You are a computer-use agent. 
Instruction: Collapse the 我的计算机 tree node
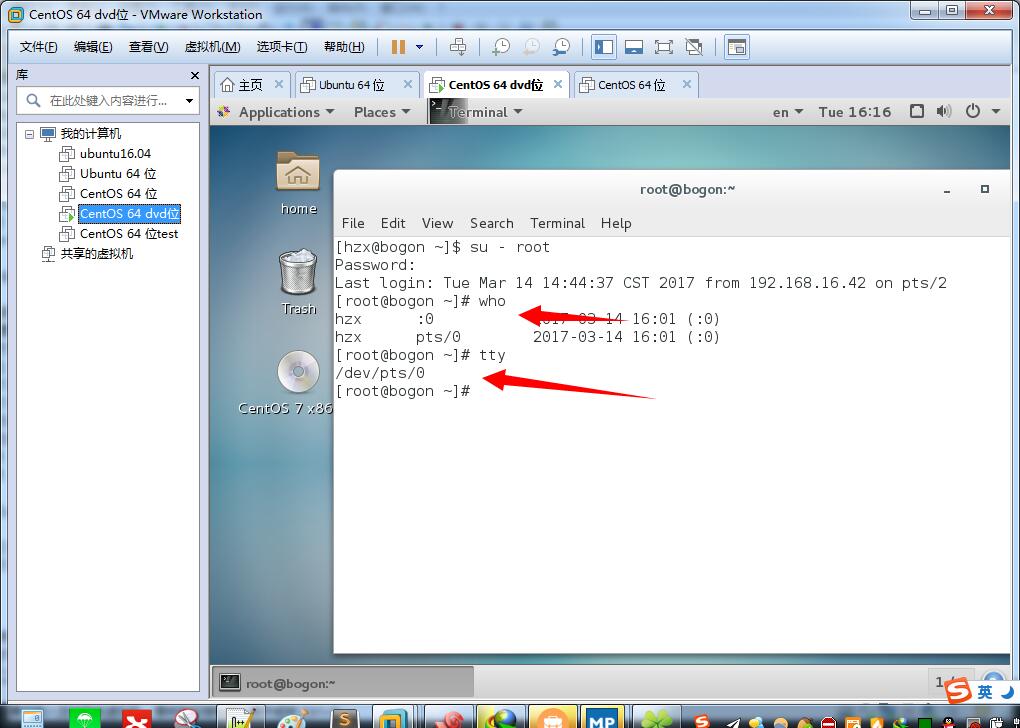click(29, 134)
